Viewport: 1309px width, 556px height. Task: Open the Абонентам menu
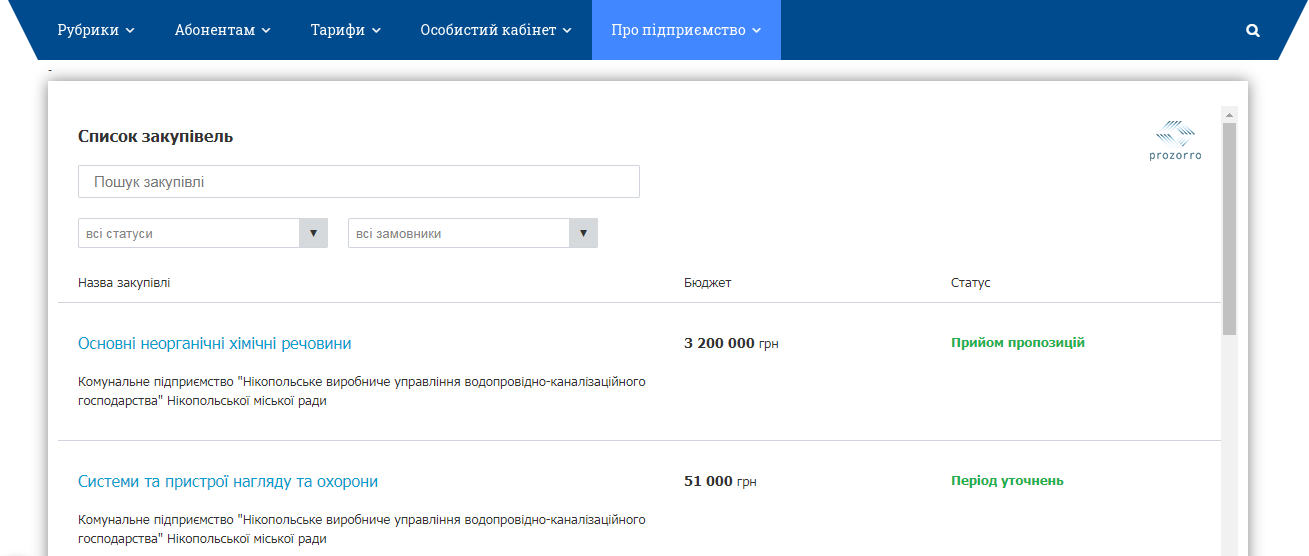point(222,30)
